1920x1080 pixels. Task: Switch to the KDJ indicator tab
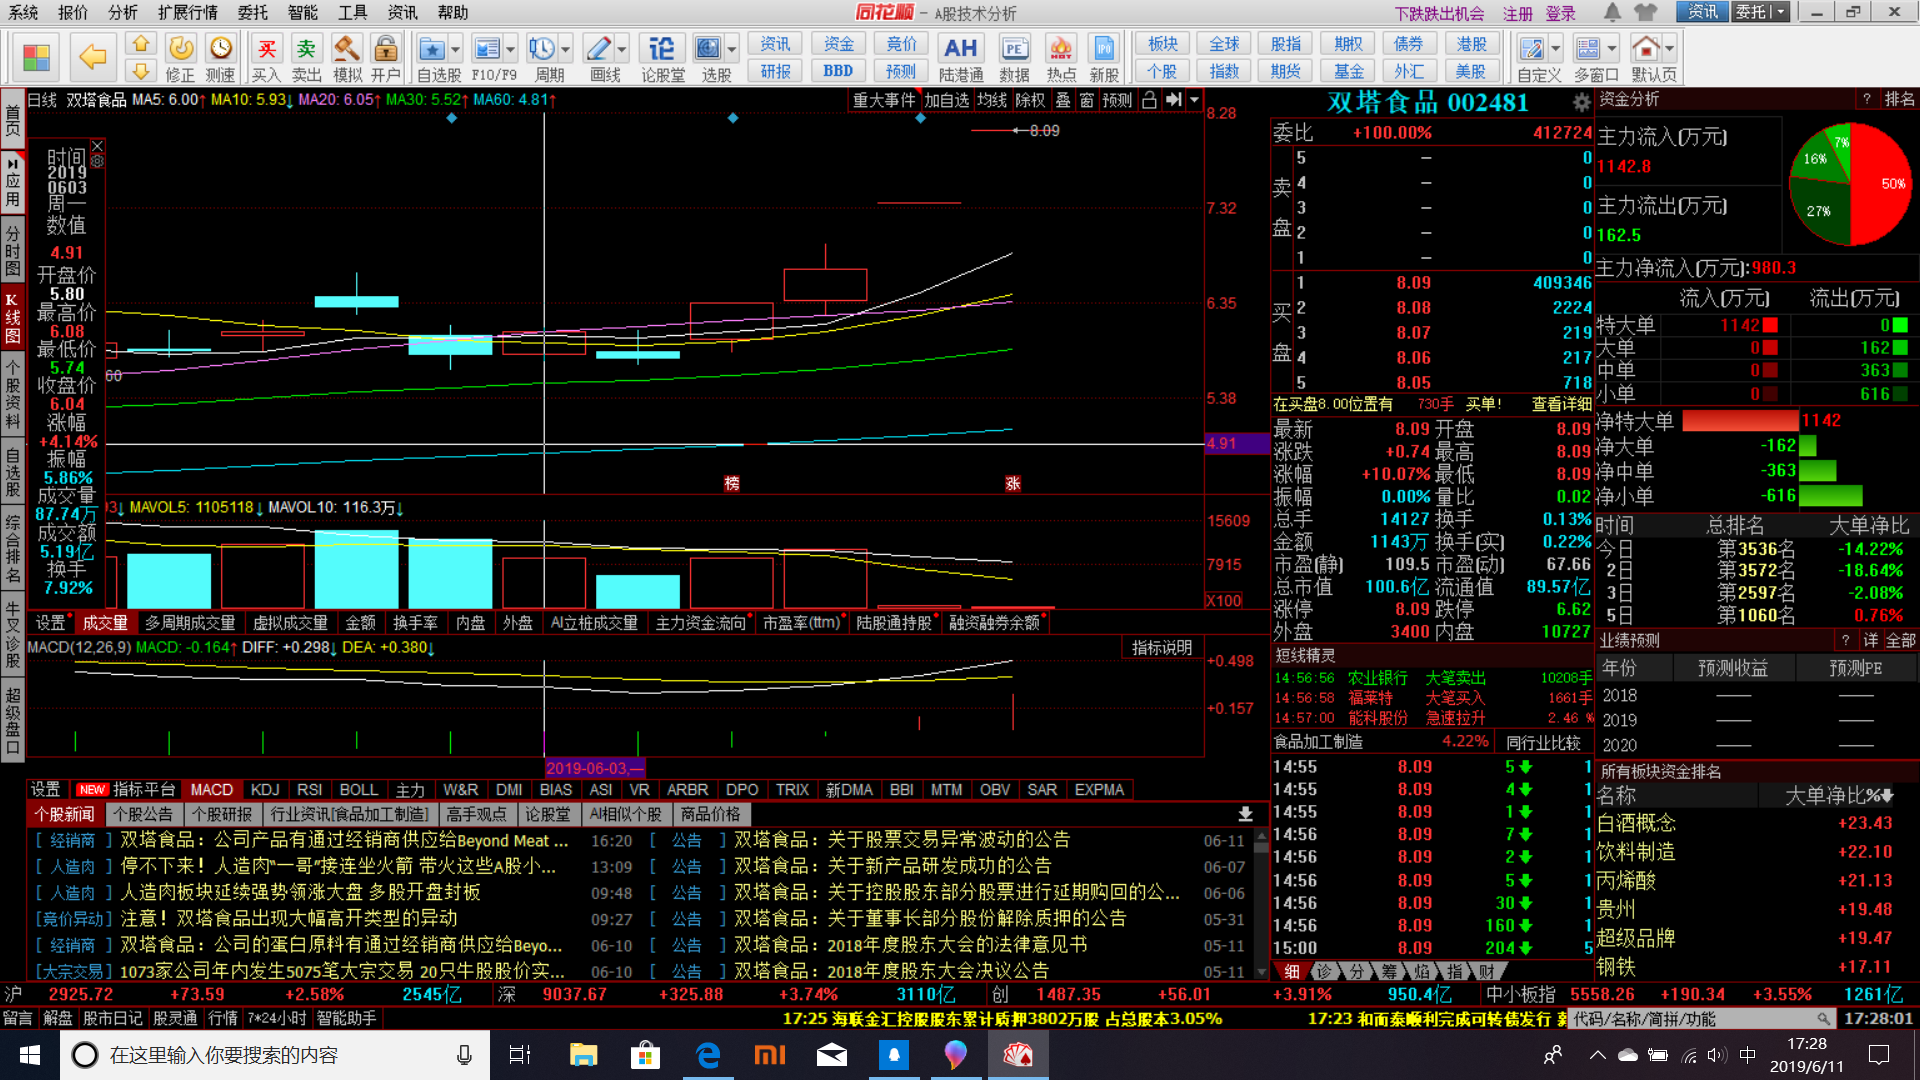click(x=265, y=790)
